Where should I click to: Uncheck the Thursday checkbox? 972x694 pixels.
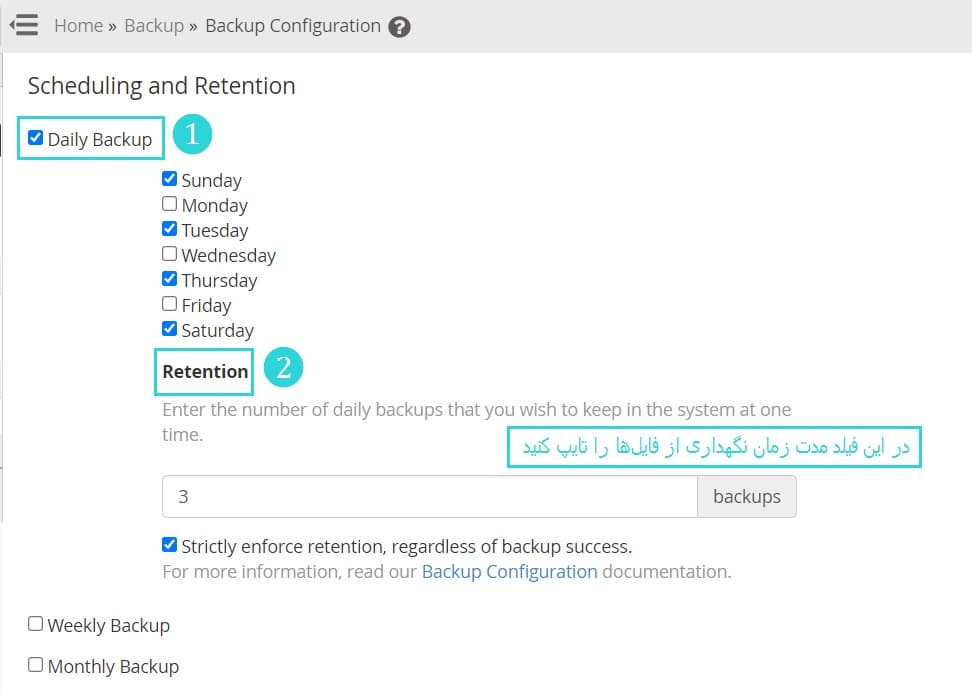(169, 278)
